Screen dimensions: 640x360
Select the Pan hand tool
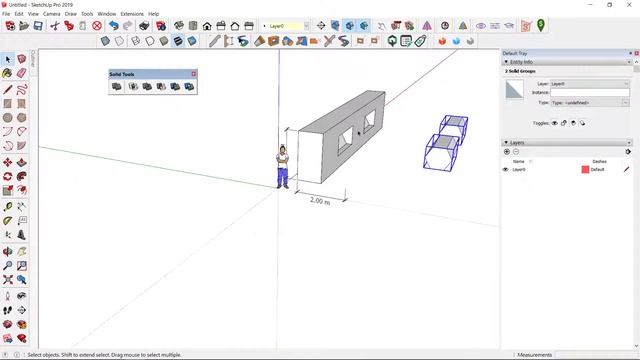22,251
